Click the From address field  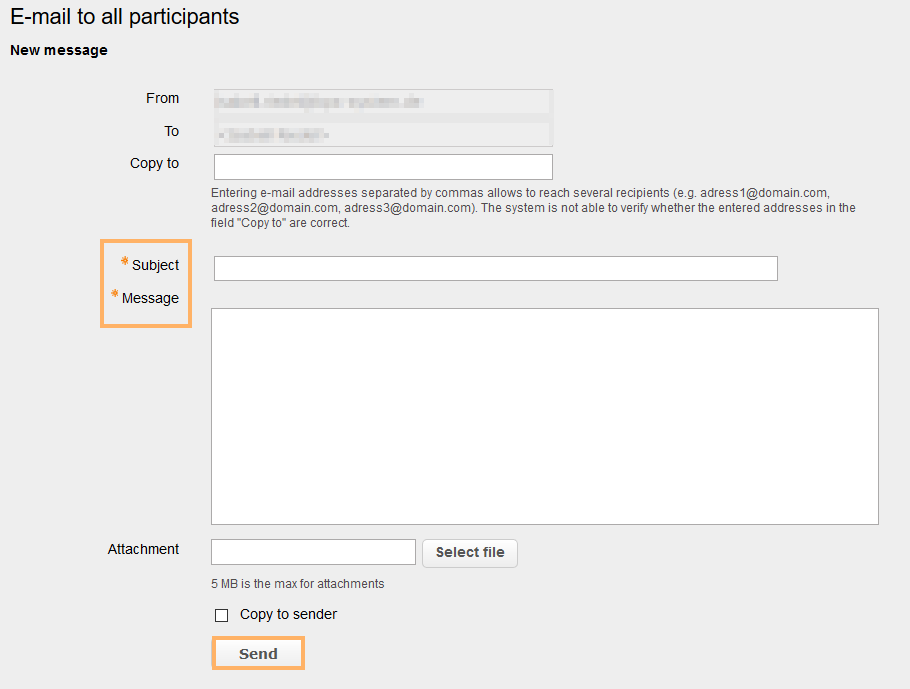click(382, 100)
